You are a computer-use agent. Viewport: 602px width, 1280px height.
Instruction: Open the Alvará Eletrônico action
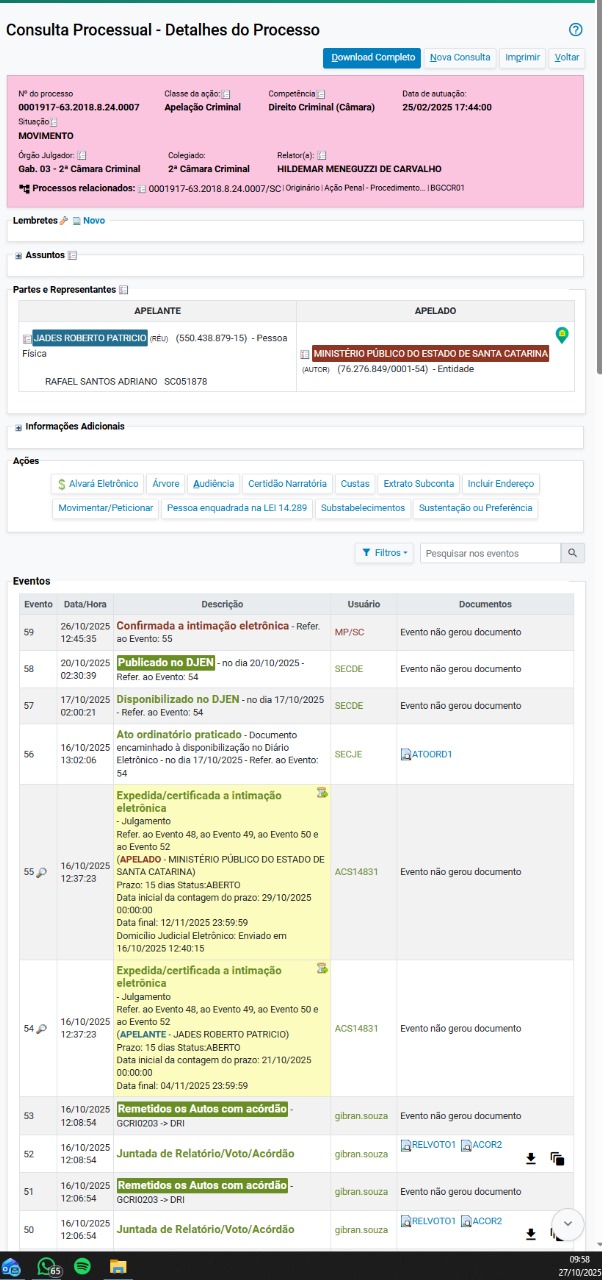(x=98, y=484)
